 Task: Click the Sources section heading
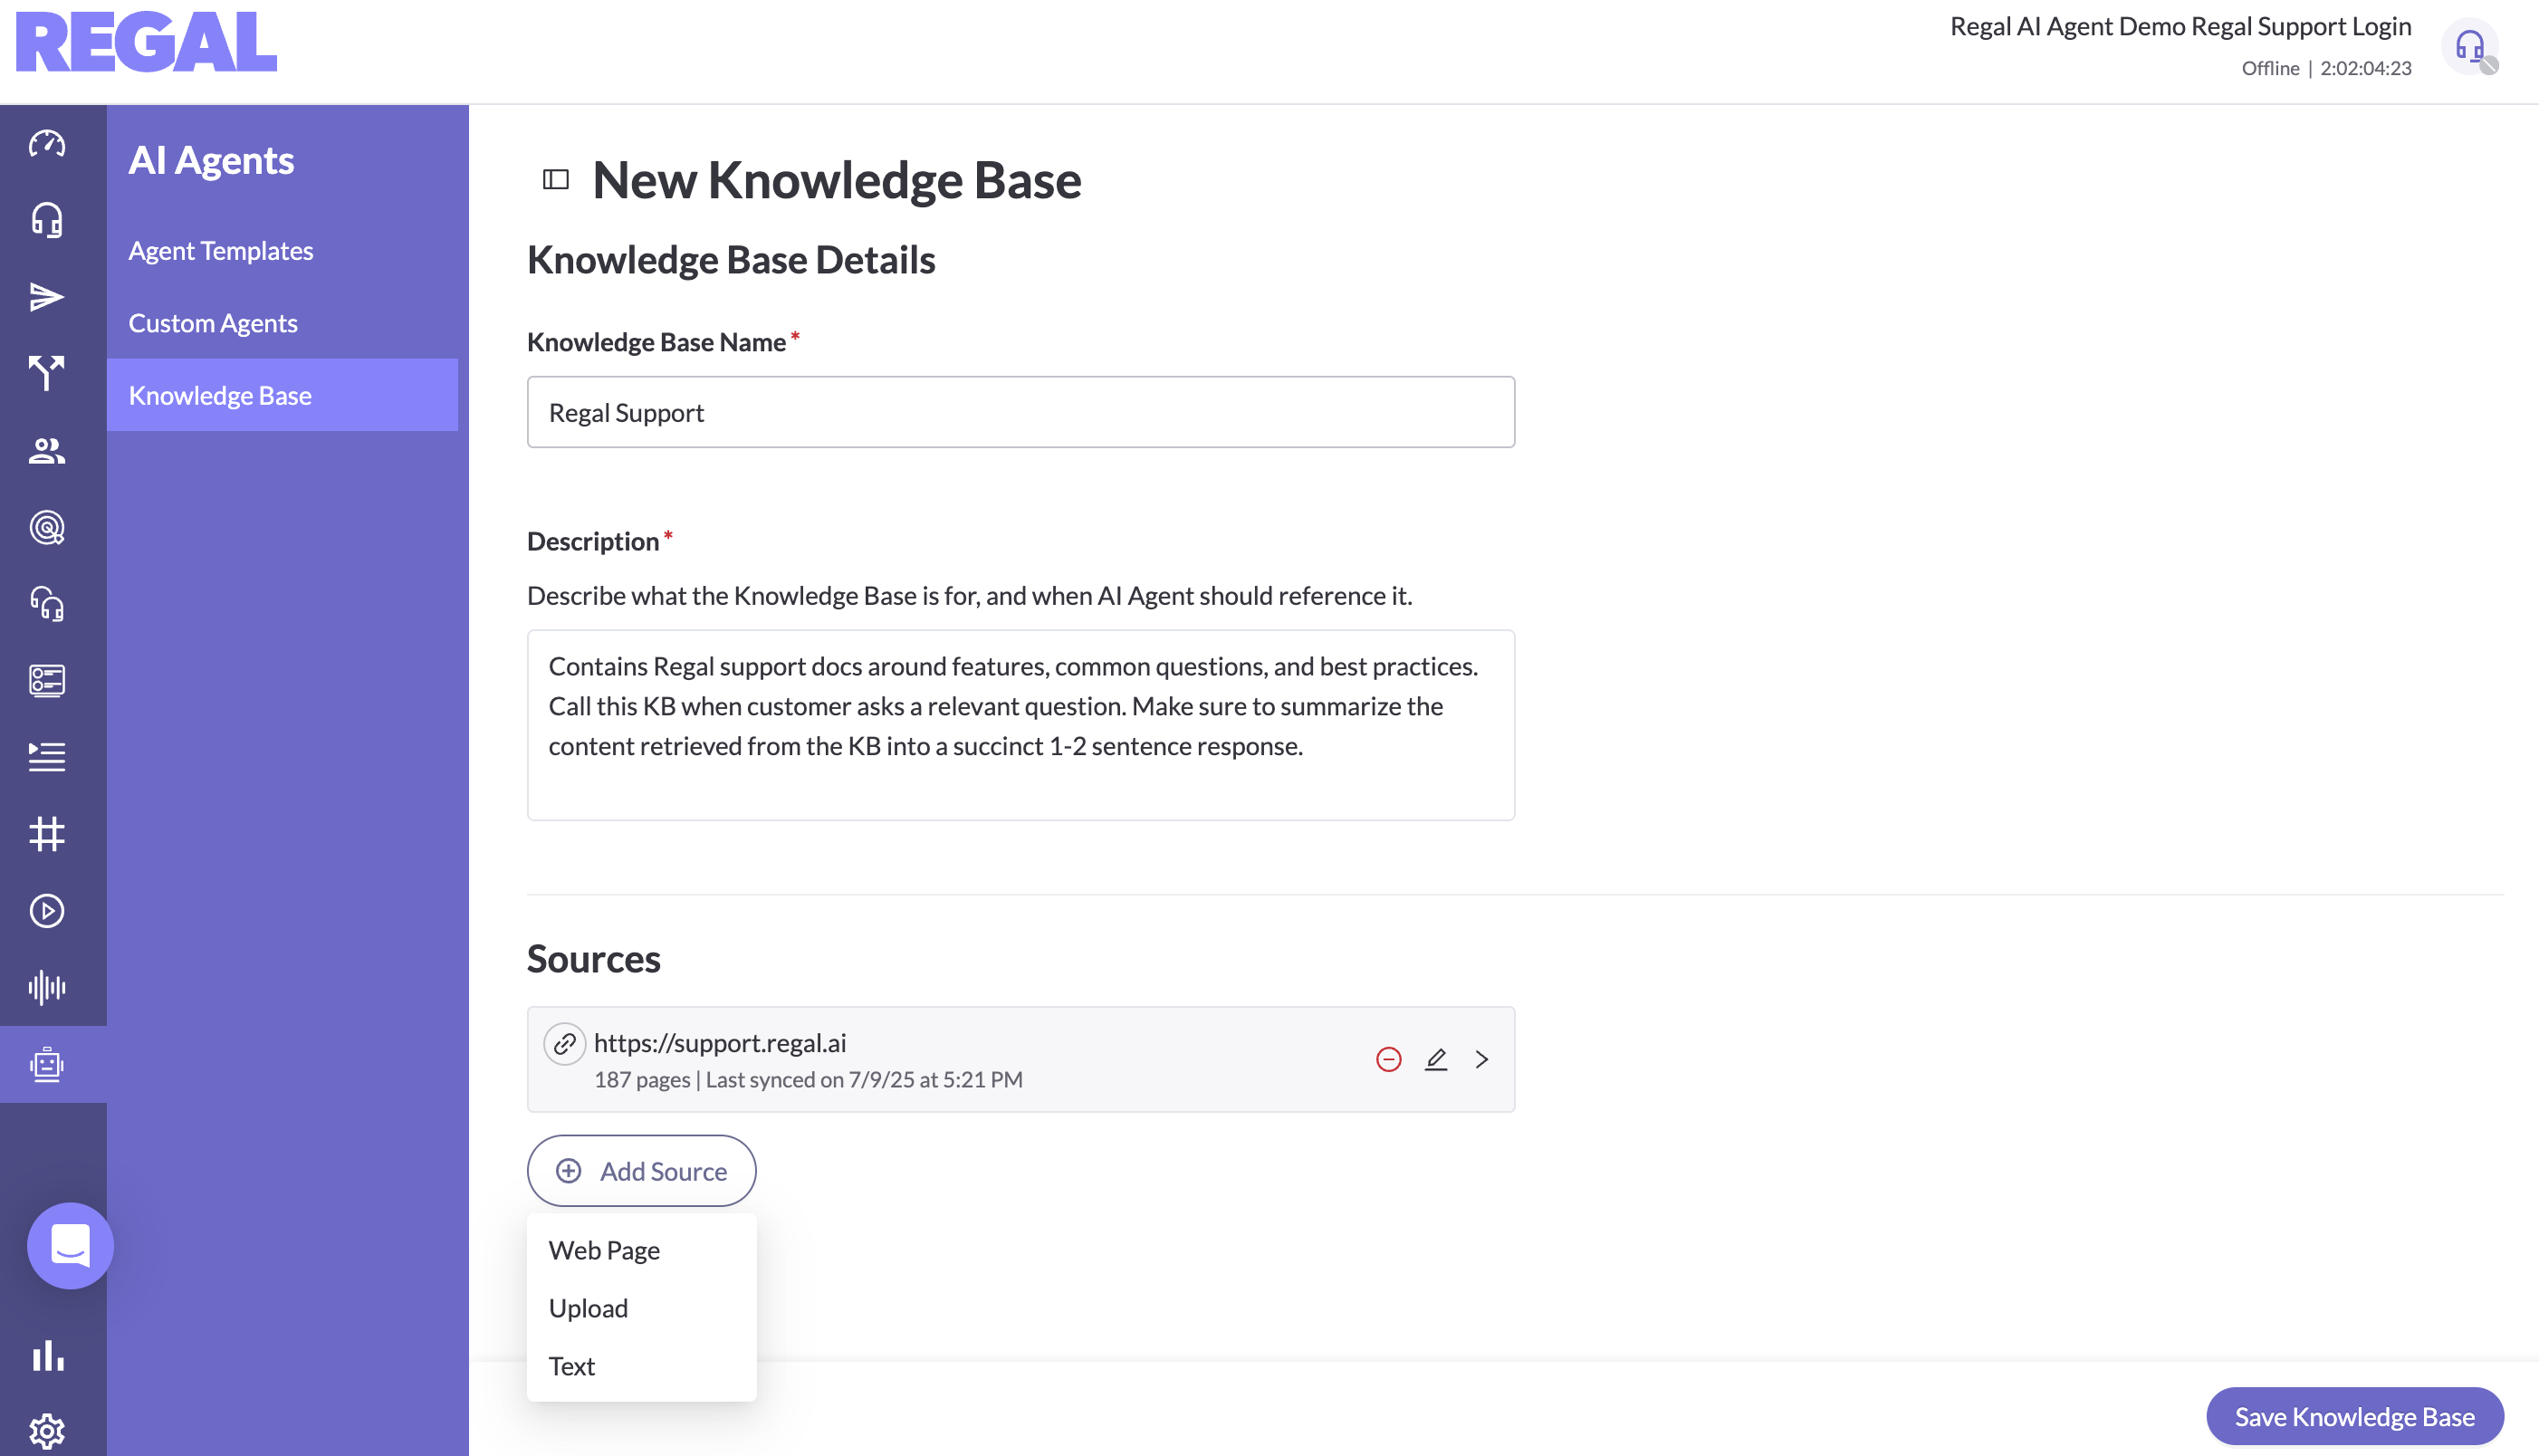[594, 958]
